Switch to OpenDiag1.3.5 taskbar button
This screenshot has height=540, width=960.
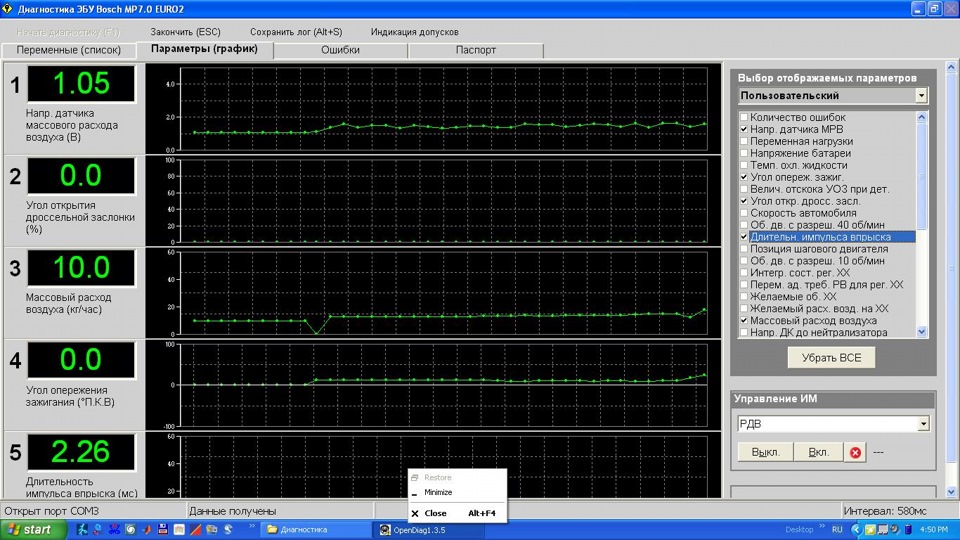pos(418,529)
